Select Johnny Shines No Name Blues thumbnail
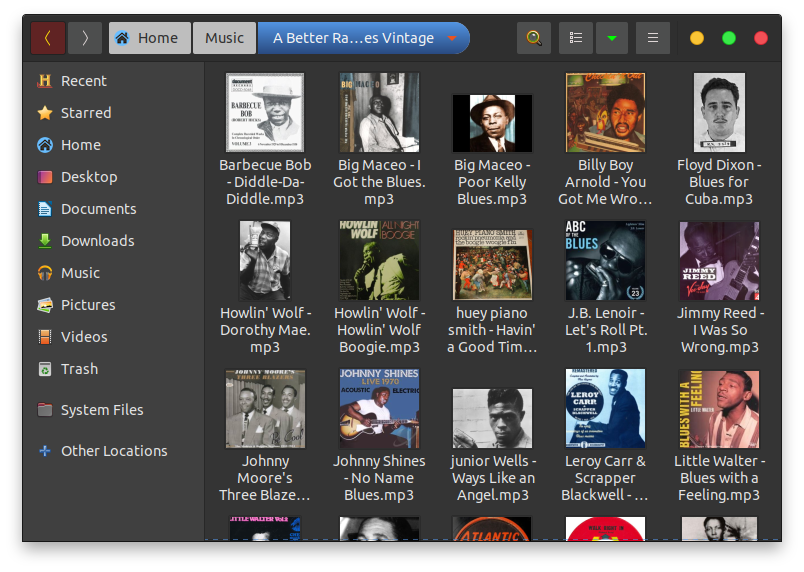The width and height of the screenshot is (804, 572). 379,408
